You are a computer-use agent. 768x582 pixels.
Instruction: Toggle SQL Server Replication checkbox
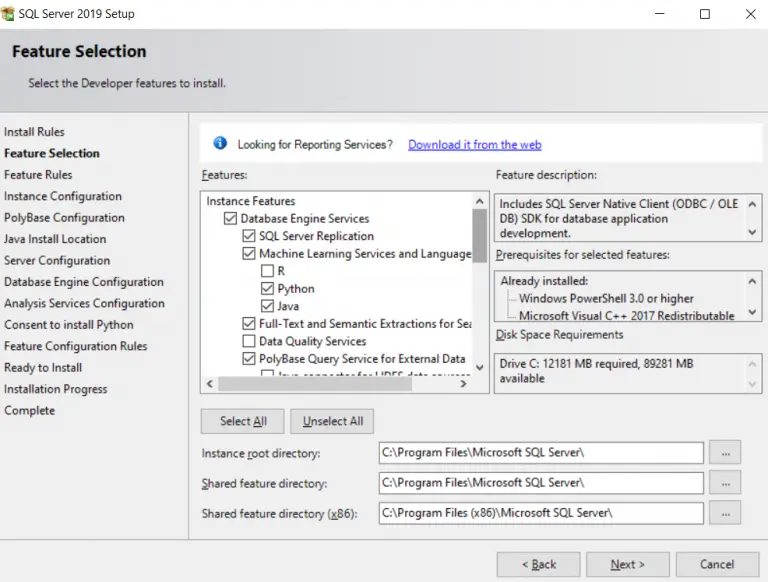coord(249,236)
